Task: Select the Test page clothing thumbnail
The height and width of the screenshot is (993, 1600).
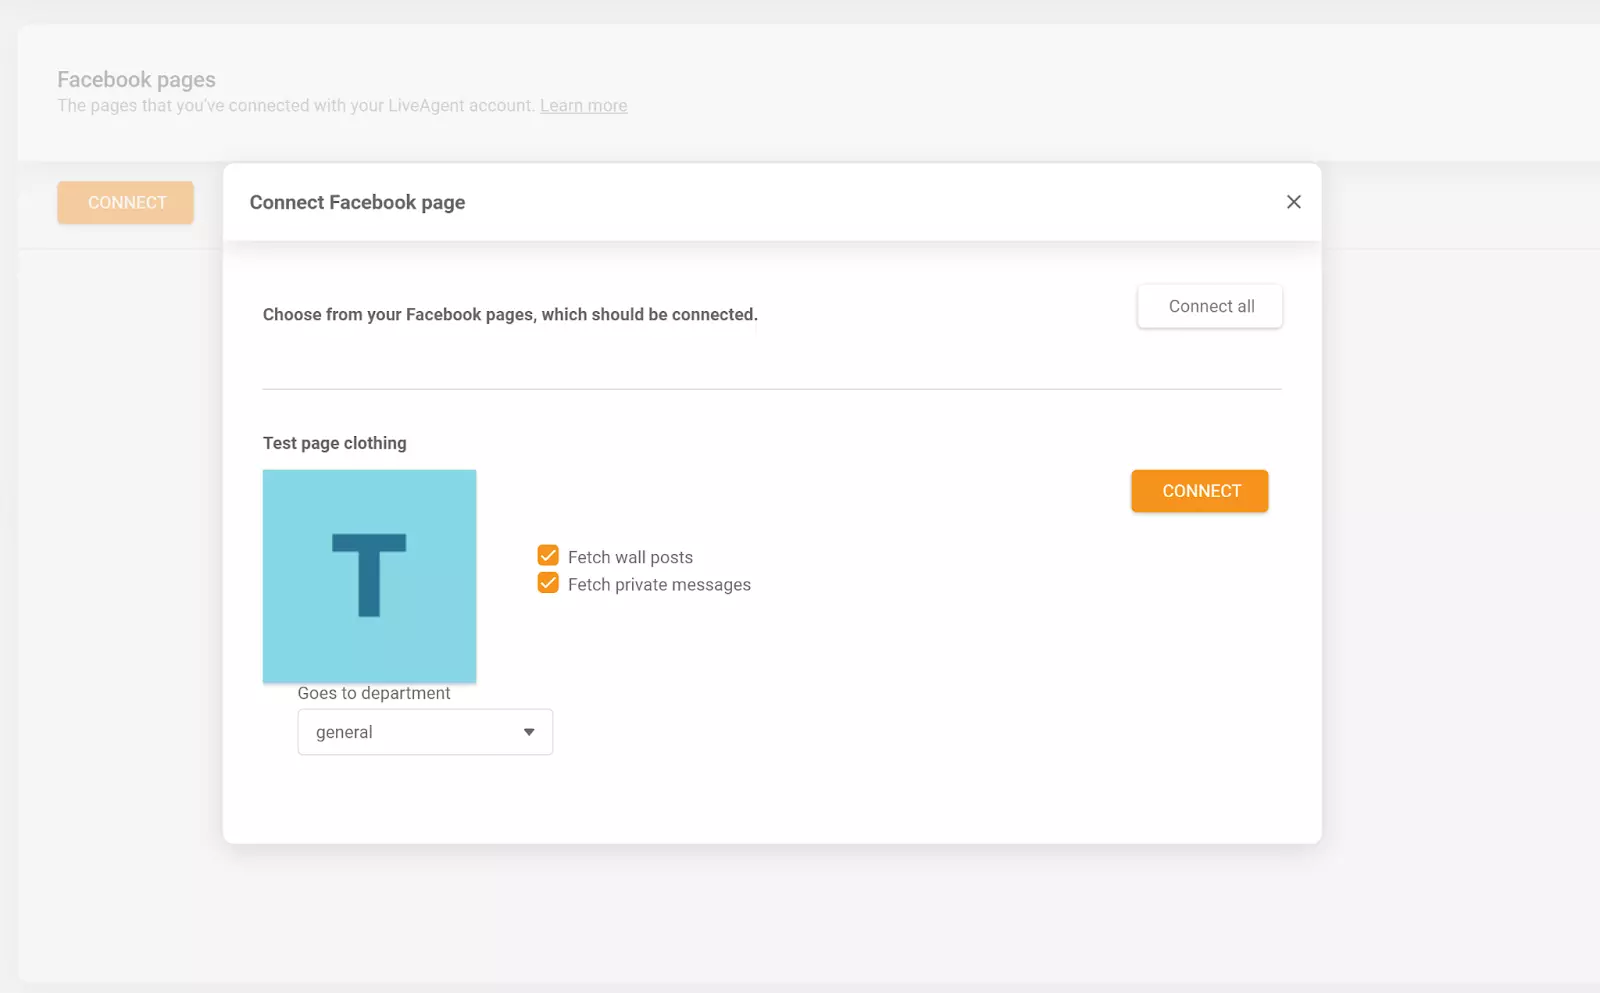Action: coord(369,576)
